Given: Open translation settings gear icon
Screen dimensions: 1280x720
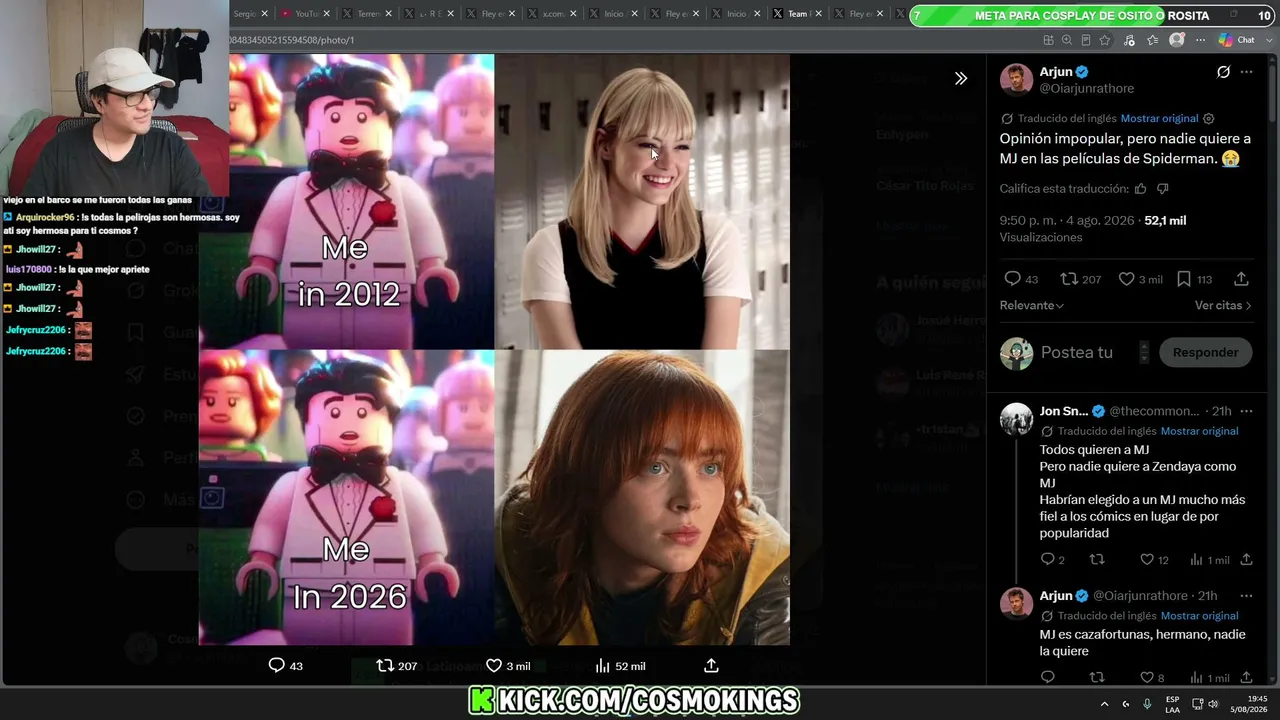Looking at the screenshot, I should 1209,118.
